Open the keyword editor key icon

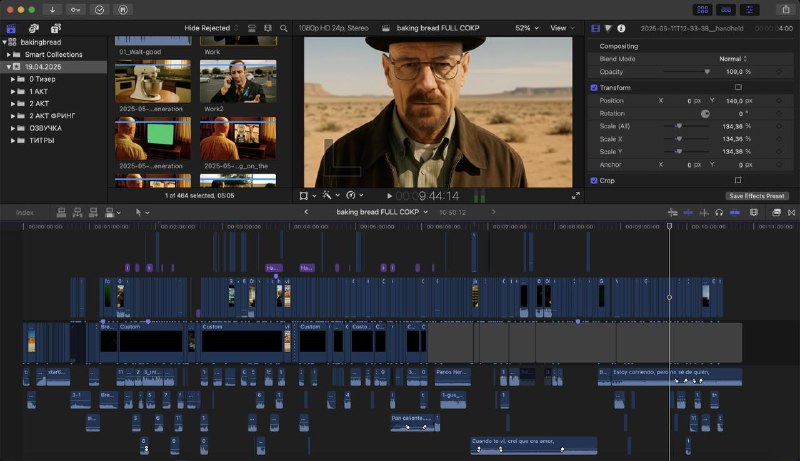click(x=76, y=10)
